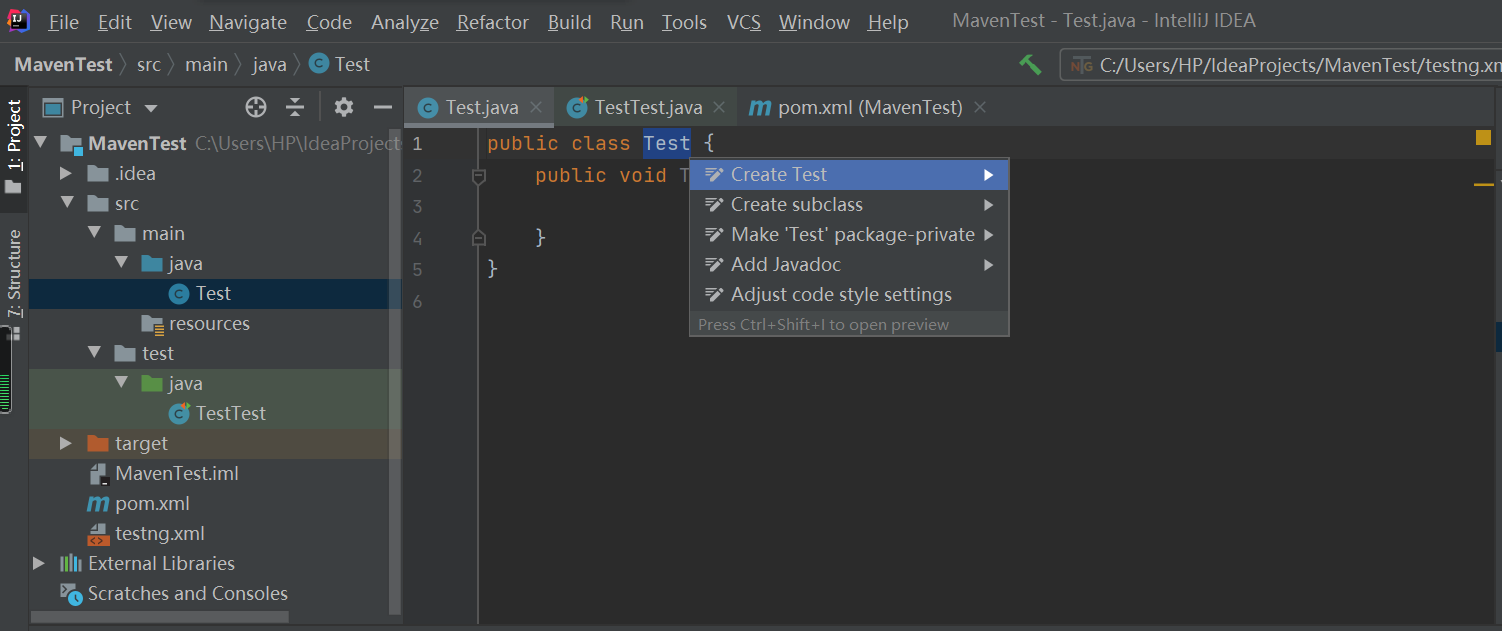
Task: Collapse the main folder
Action: 94,233
